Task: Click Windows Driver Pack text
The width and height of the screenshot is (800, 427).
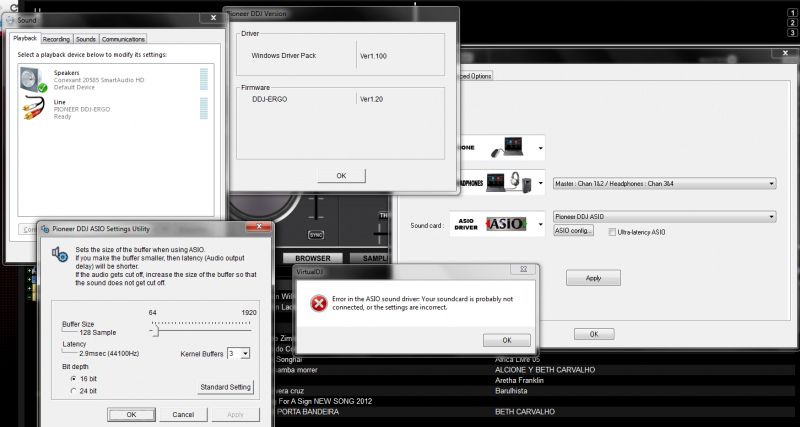Action: coord(284,56)
